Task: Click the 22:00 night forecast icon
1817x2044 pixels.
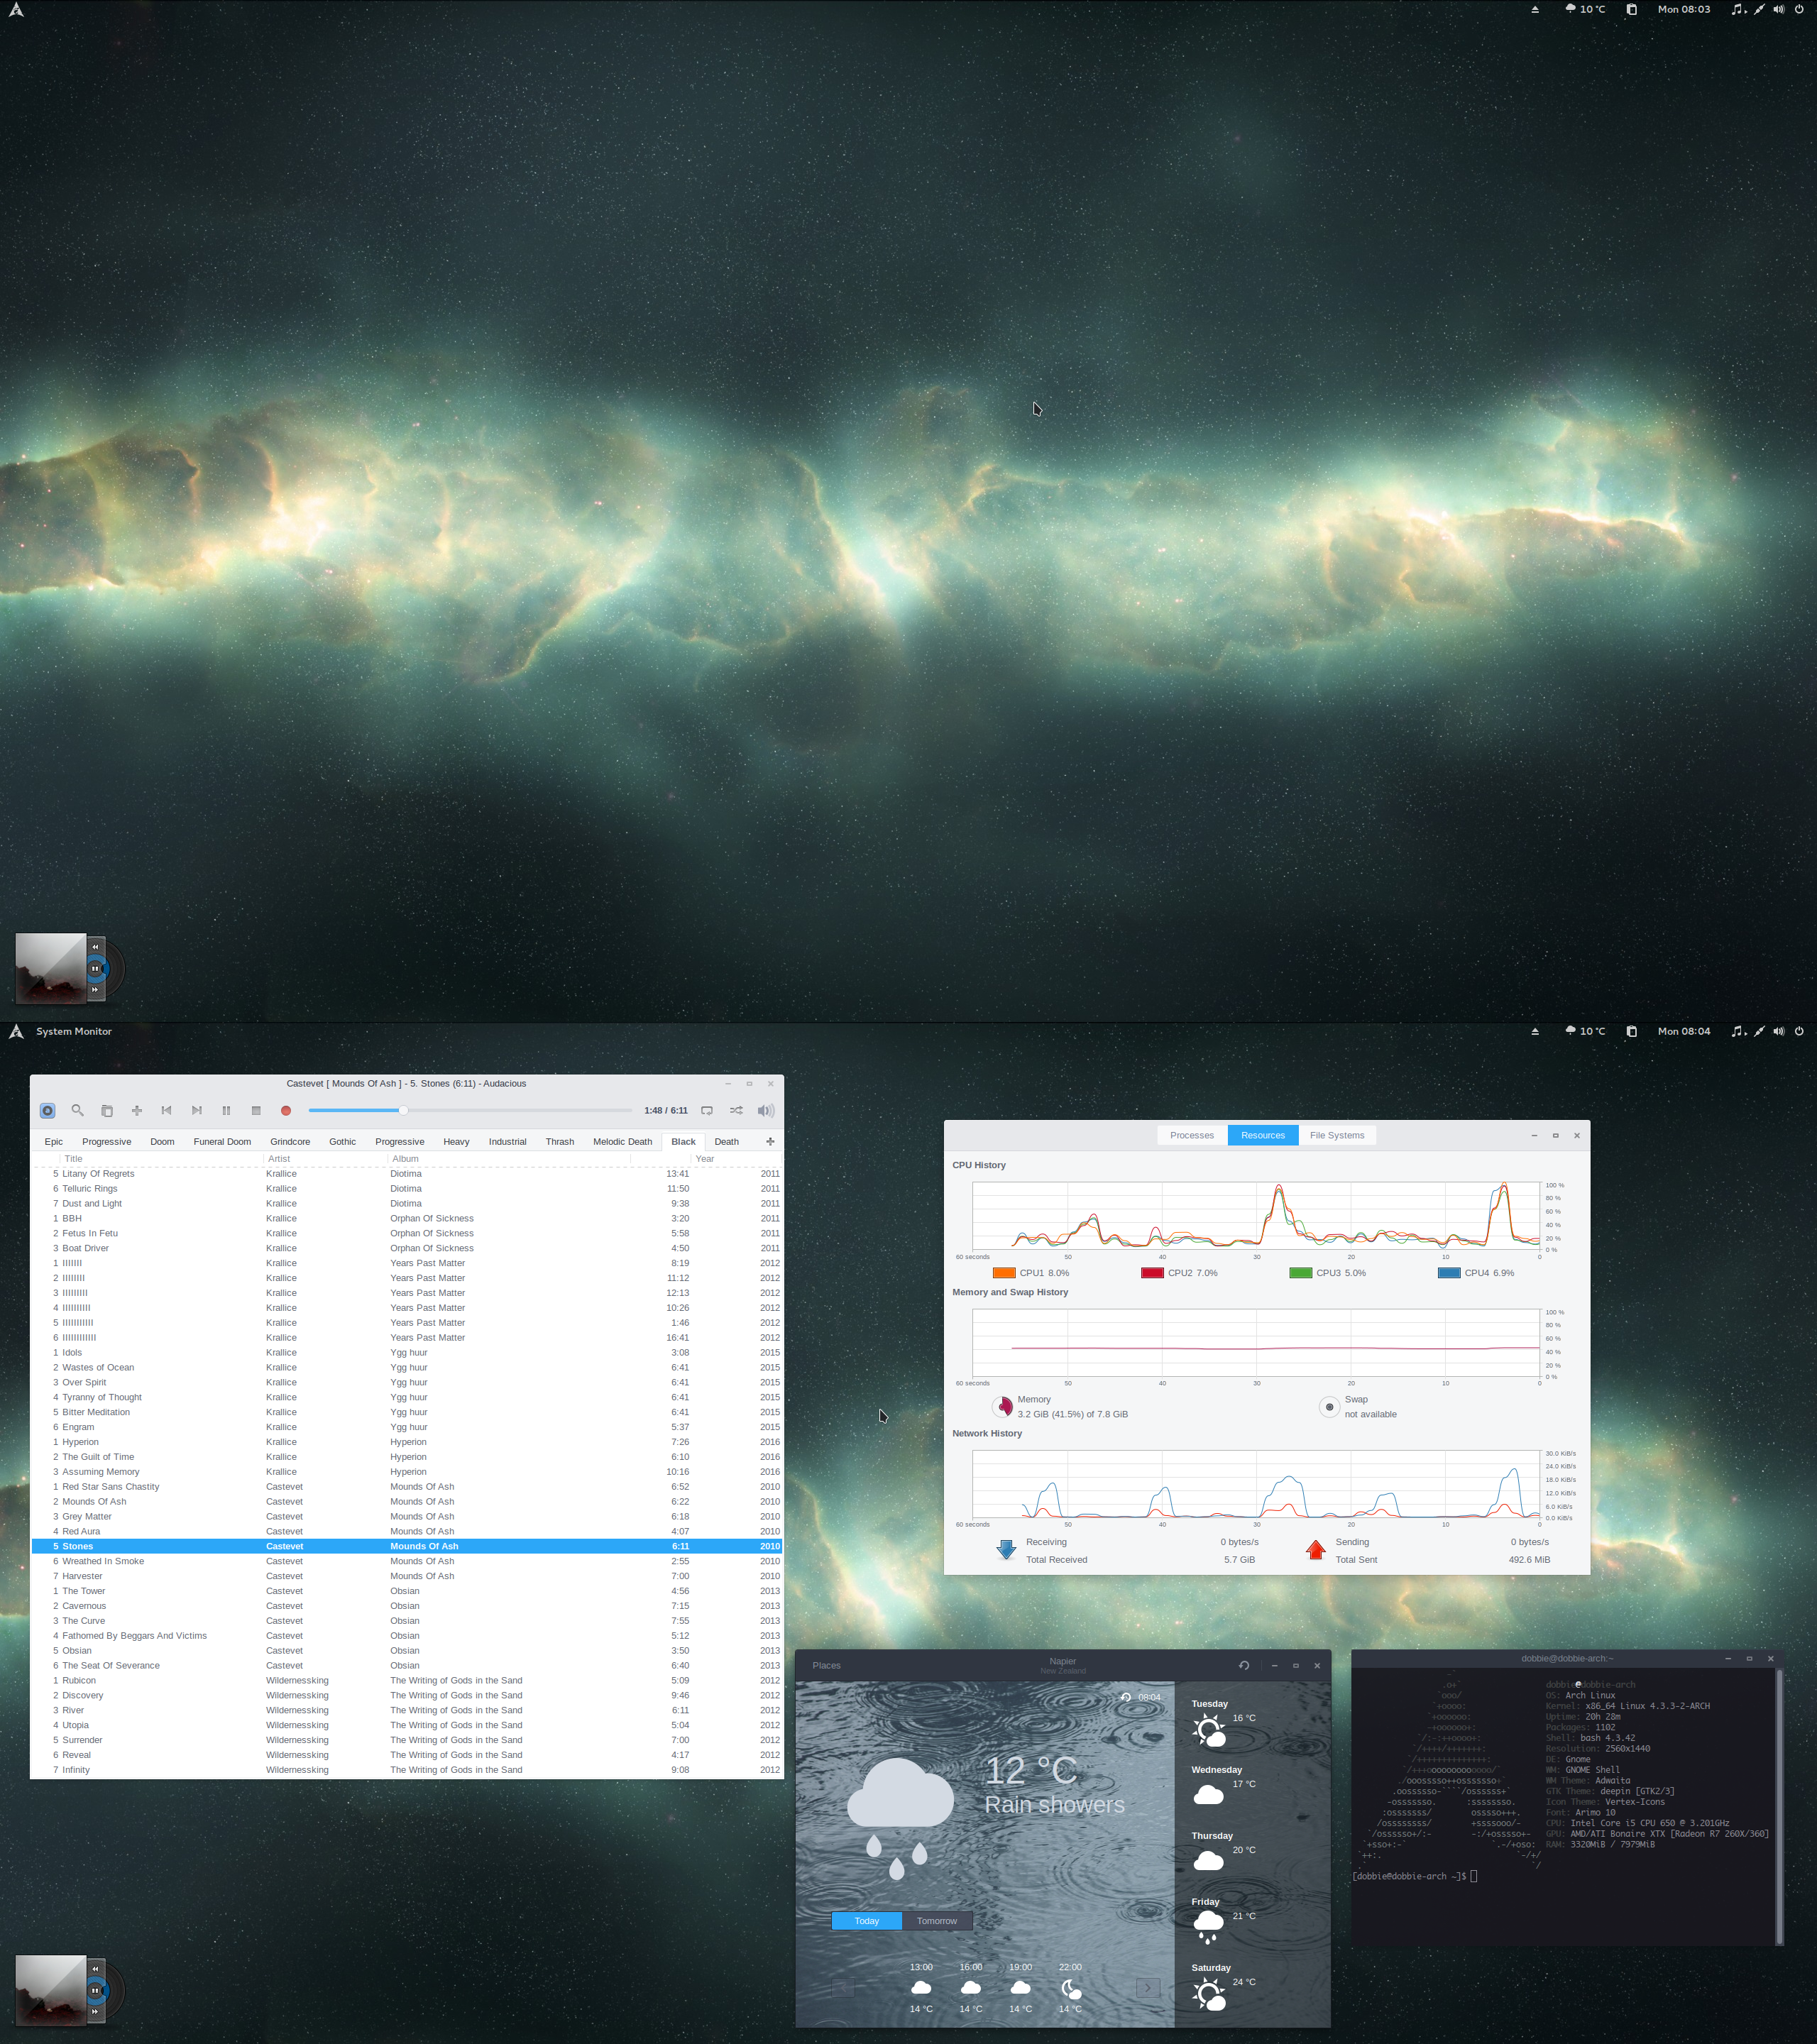Action: click(x=1070, y=1988)
